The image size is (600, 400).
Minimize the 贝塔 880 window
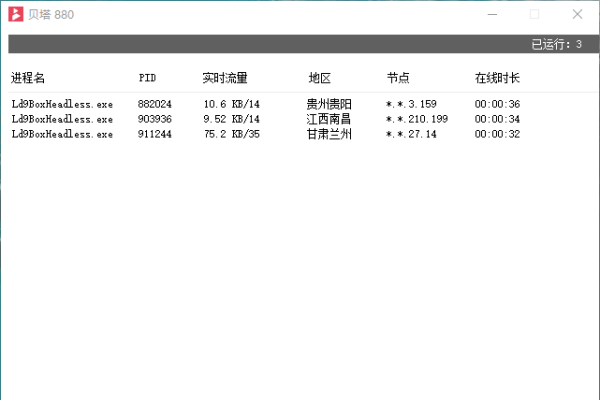[x=491, y=14]
